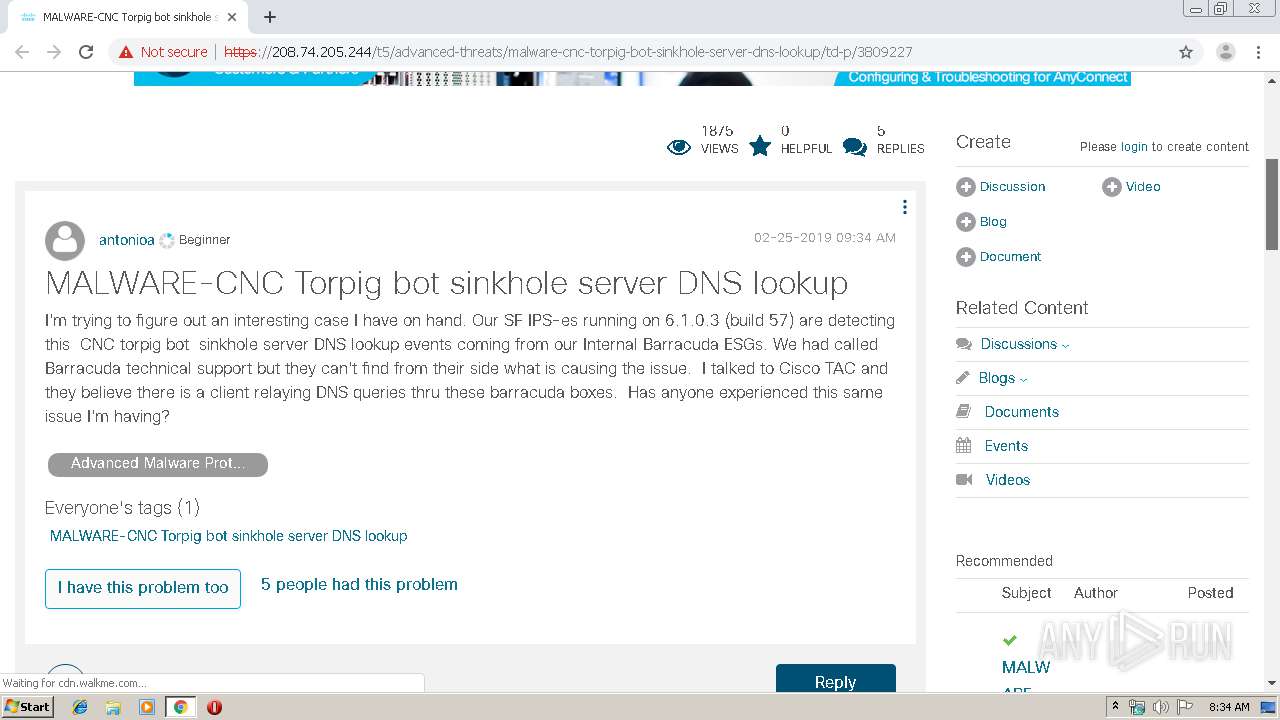Screen dimensions: 1280x720
Task: Open related Videos
Action: 1007,480
